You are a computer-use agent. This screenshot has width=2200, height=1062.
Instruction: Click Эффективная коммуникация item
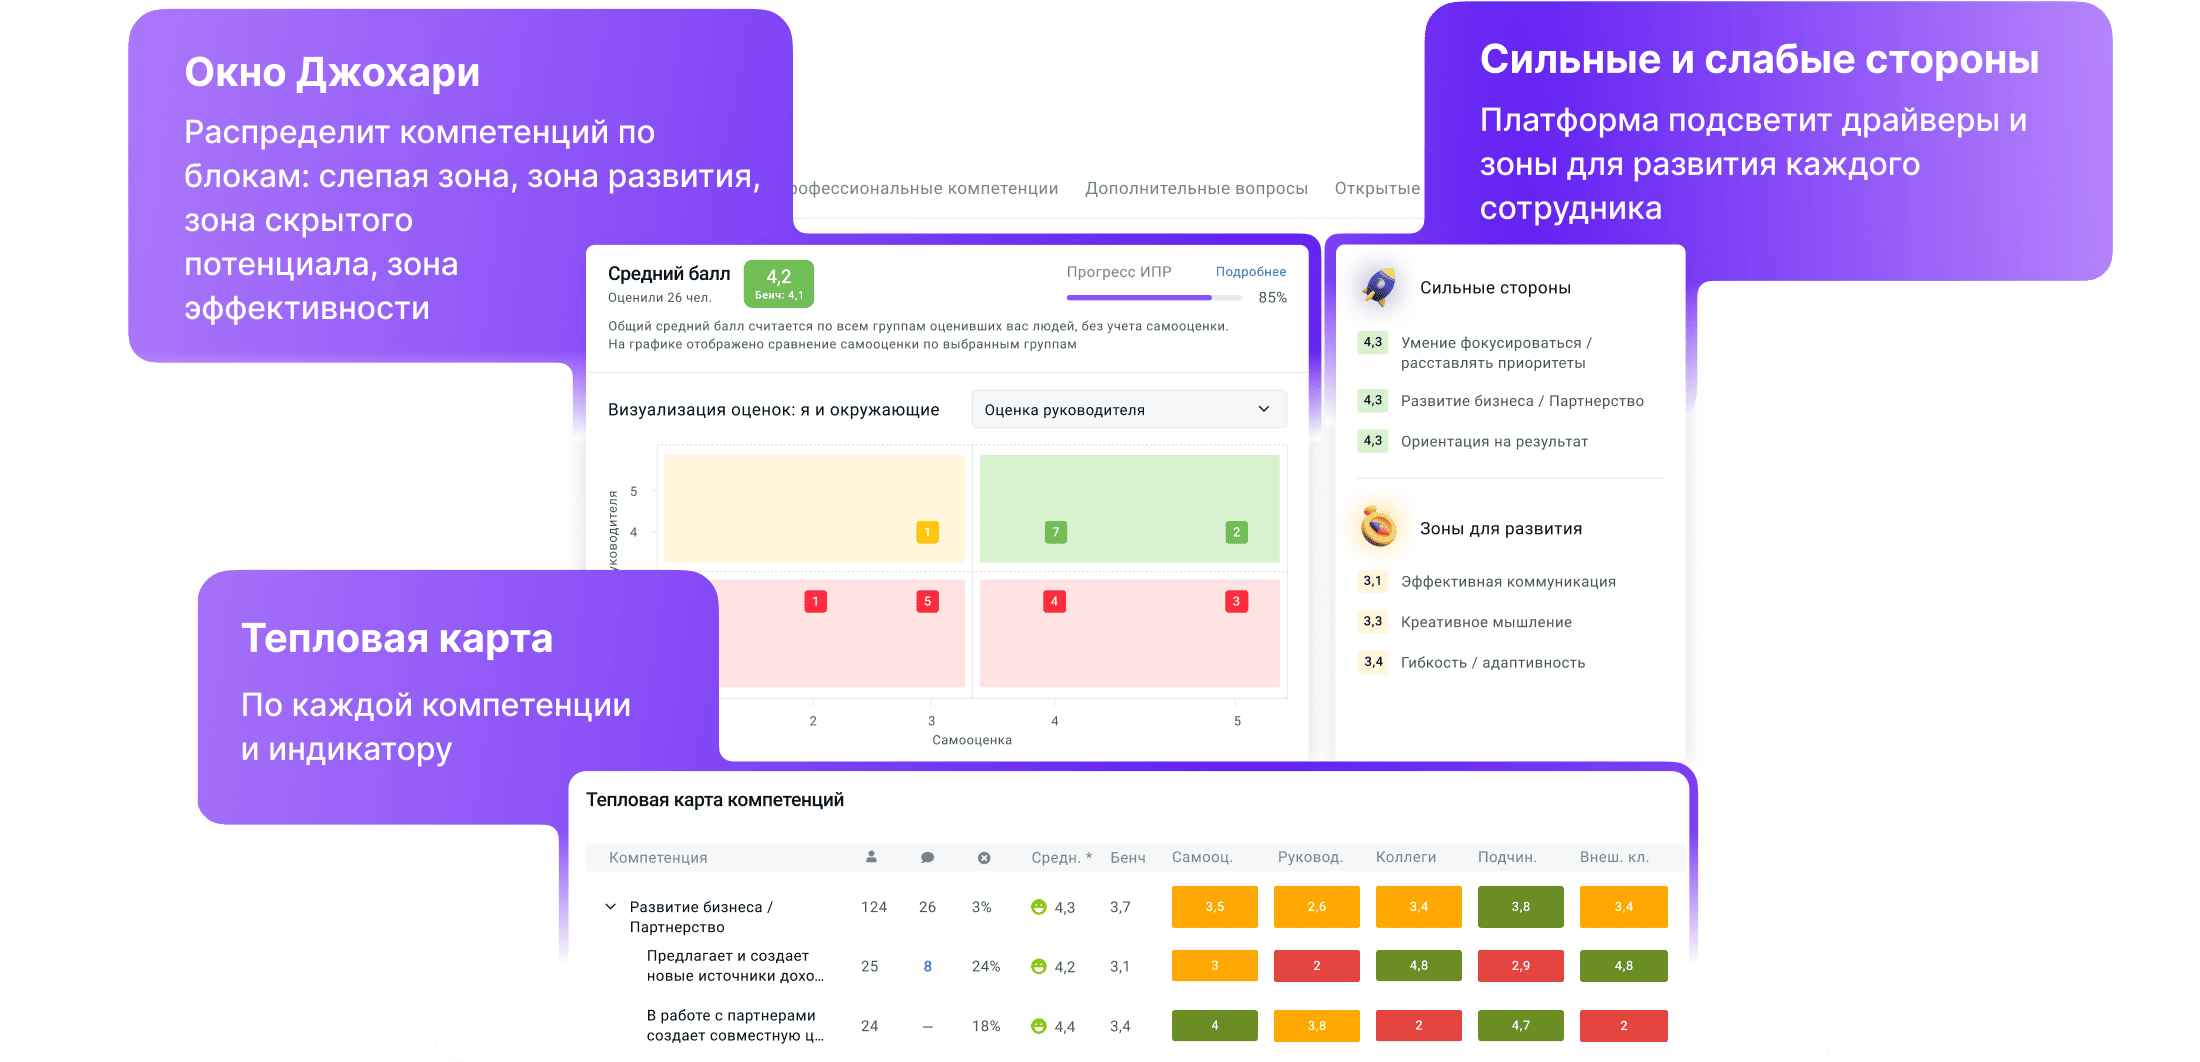(1508, 582)
